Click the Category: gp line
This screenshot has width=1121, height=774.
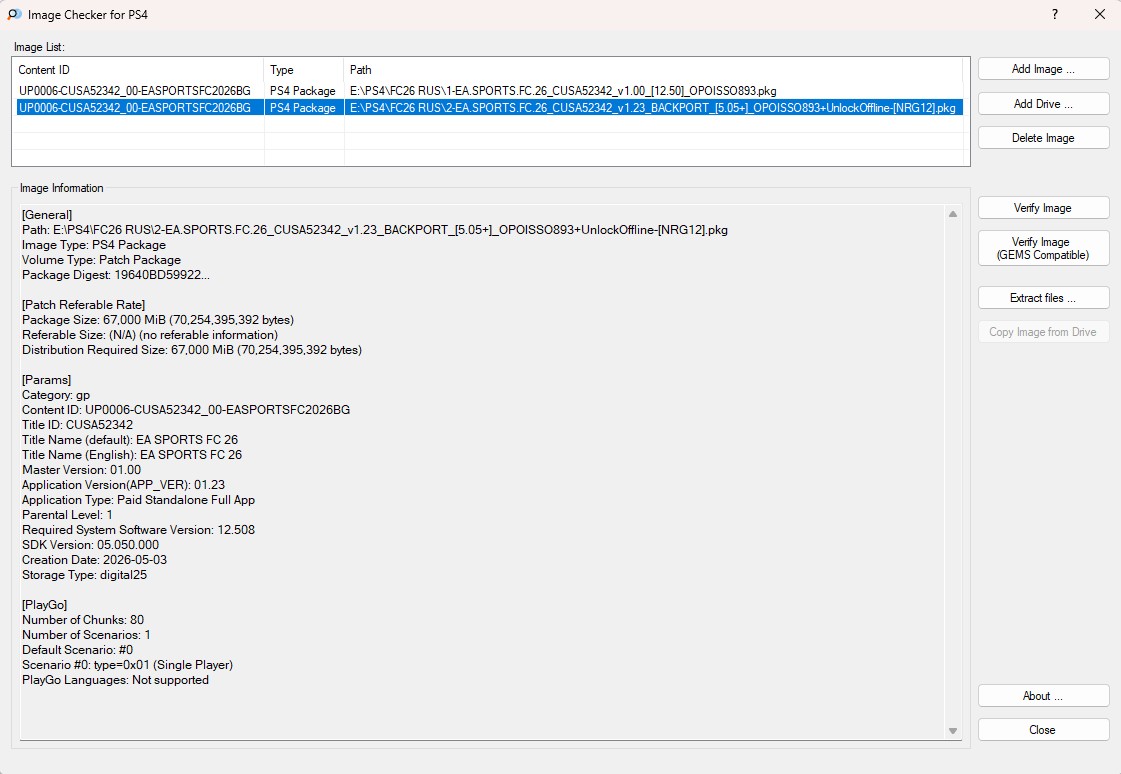point(56,395)
